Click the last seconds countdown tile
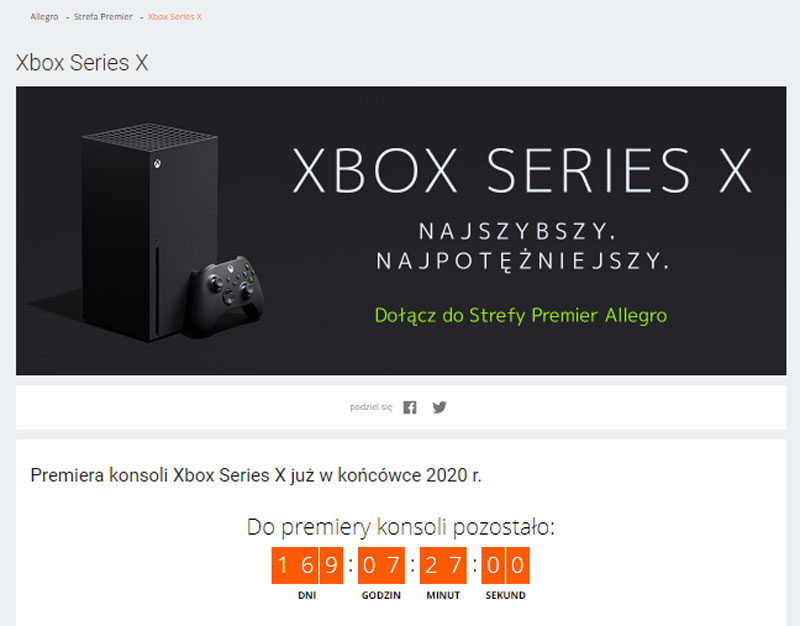This screenshot has height=626, width=800. pos(517,566)
